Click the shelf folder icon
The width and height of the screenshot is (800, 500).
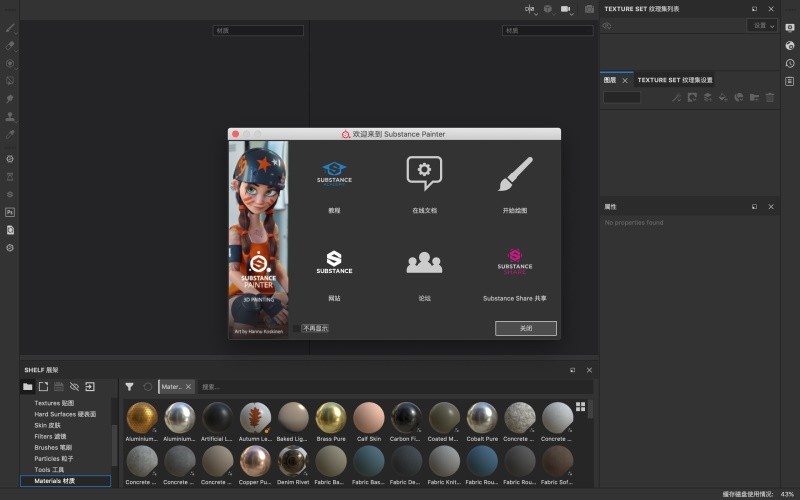tap(28, 387)
